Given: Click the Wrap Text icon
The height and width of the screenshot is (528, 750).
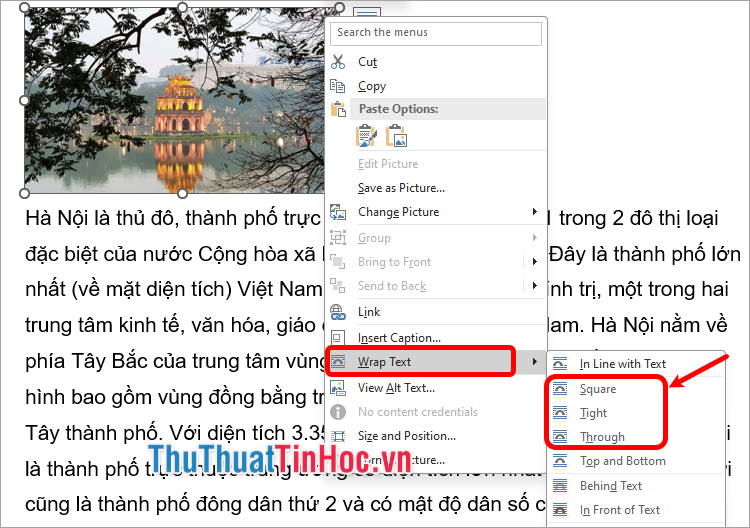Looking at the screenshot, I should (339, 362).
